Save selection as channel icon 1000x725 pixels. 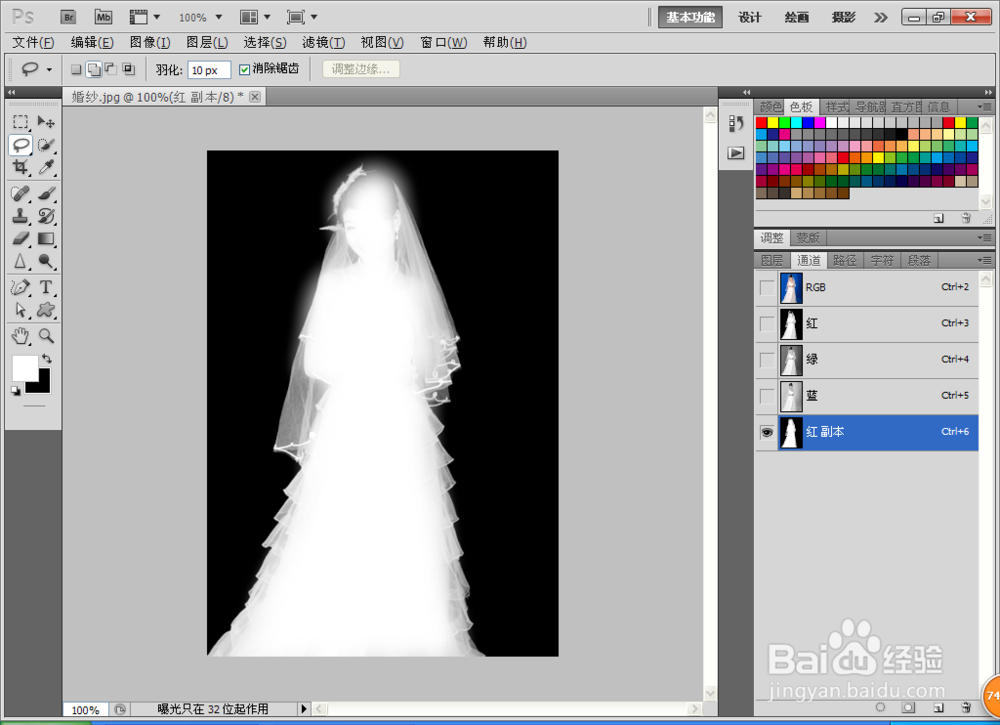pos(908,707)
